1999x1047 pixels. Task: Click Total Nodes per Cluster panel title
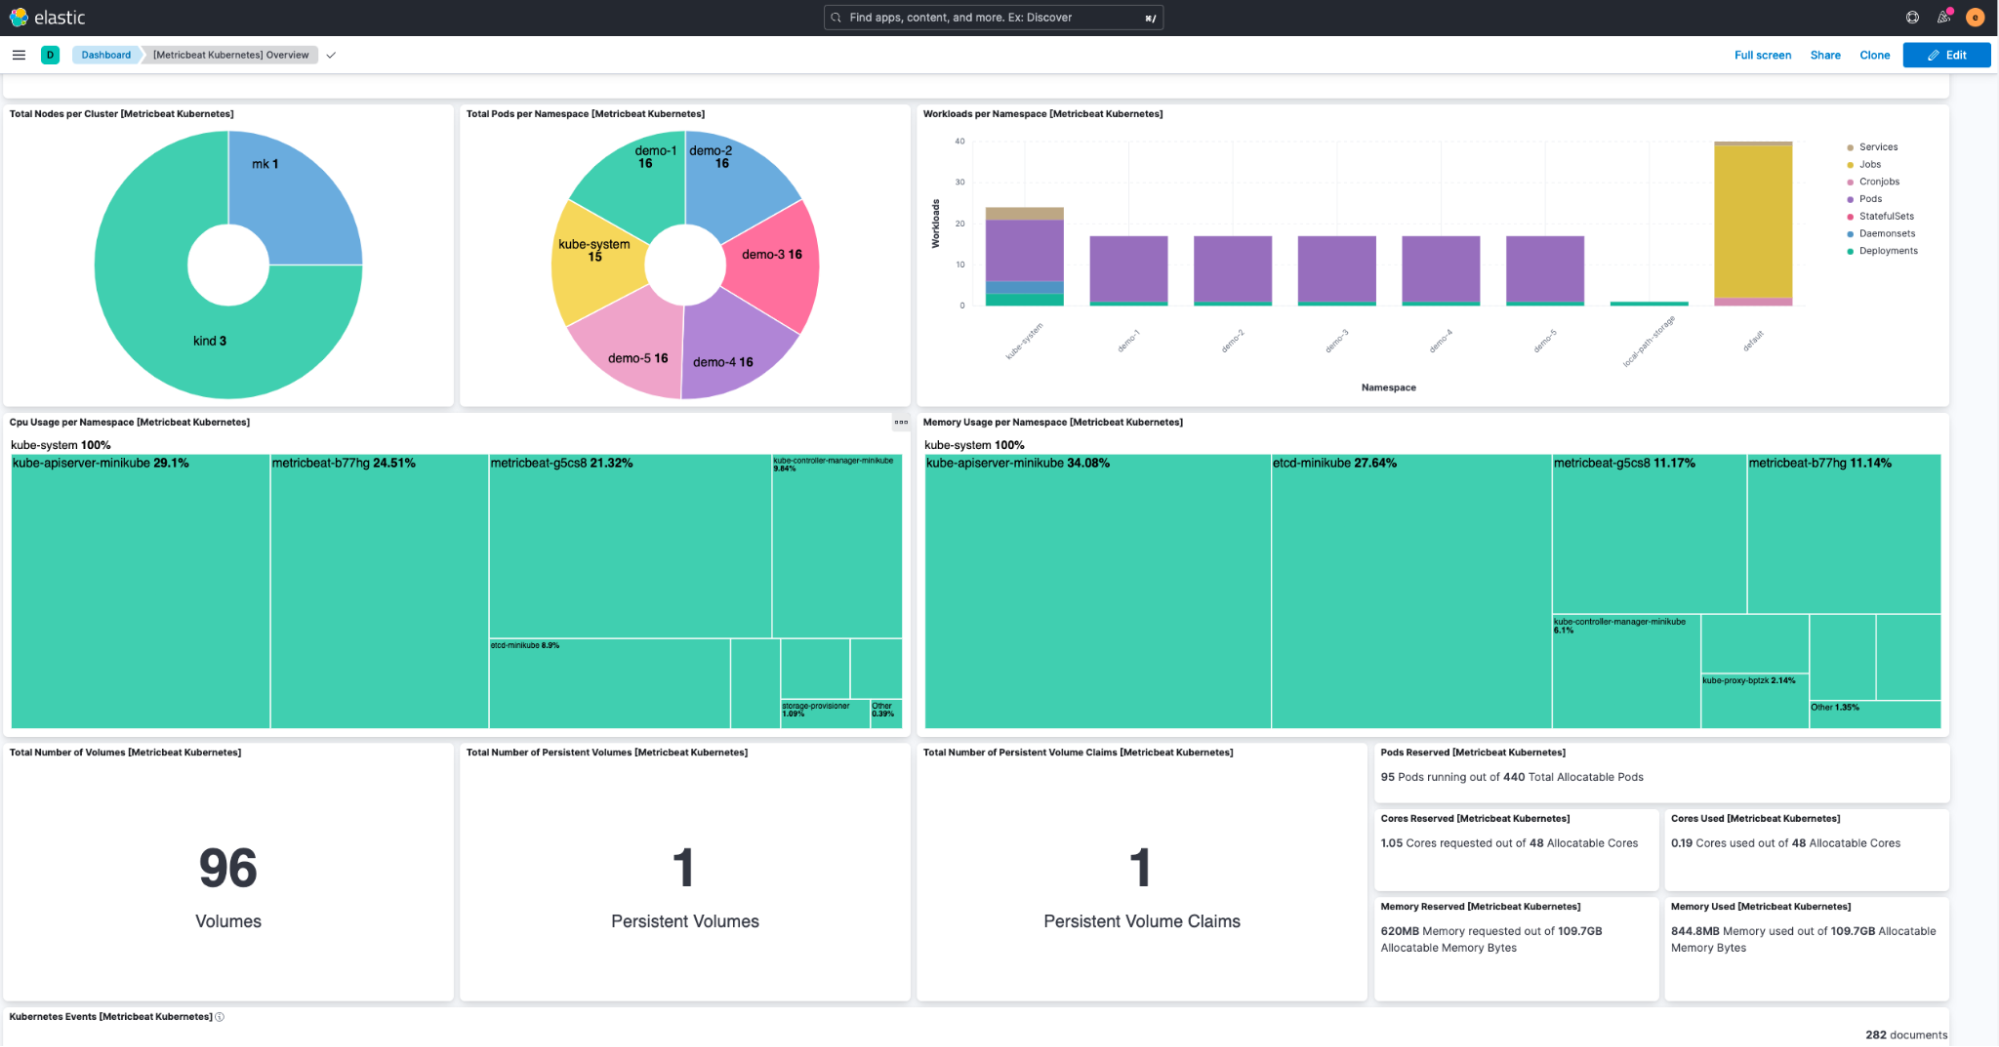(121, 114)
